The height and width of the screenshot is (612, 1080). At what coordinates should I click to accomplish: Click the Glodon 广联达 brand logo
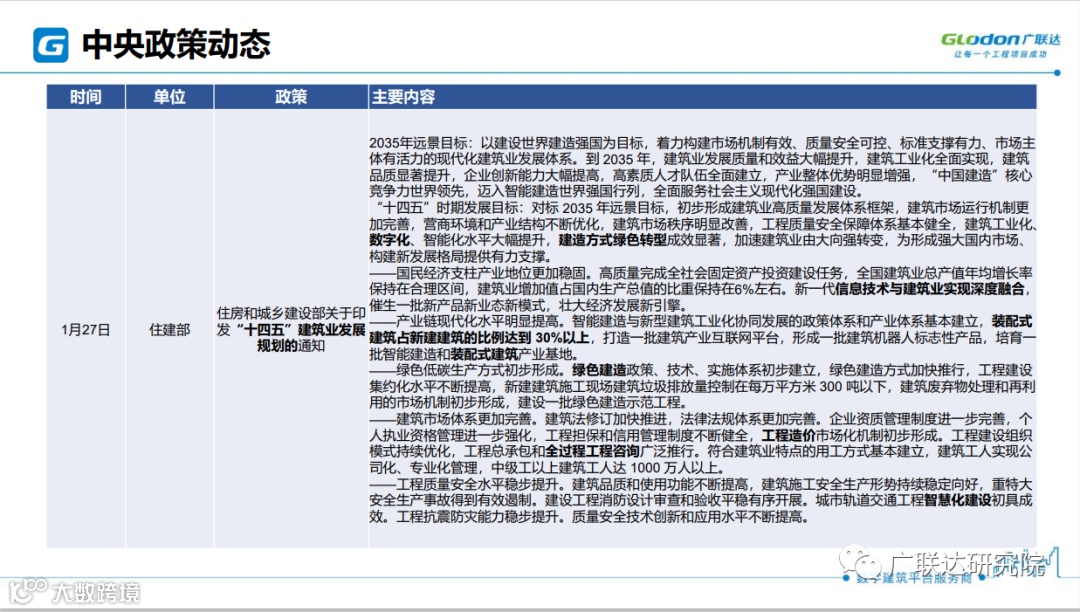tap(1000, 39)
